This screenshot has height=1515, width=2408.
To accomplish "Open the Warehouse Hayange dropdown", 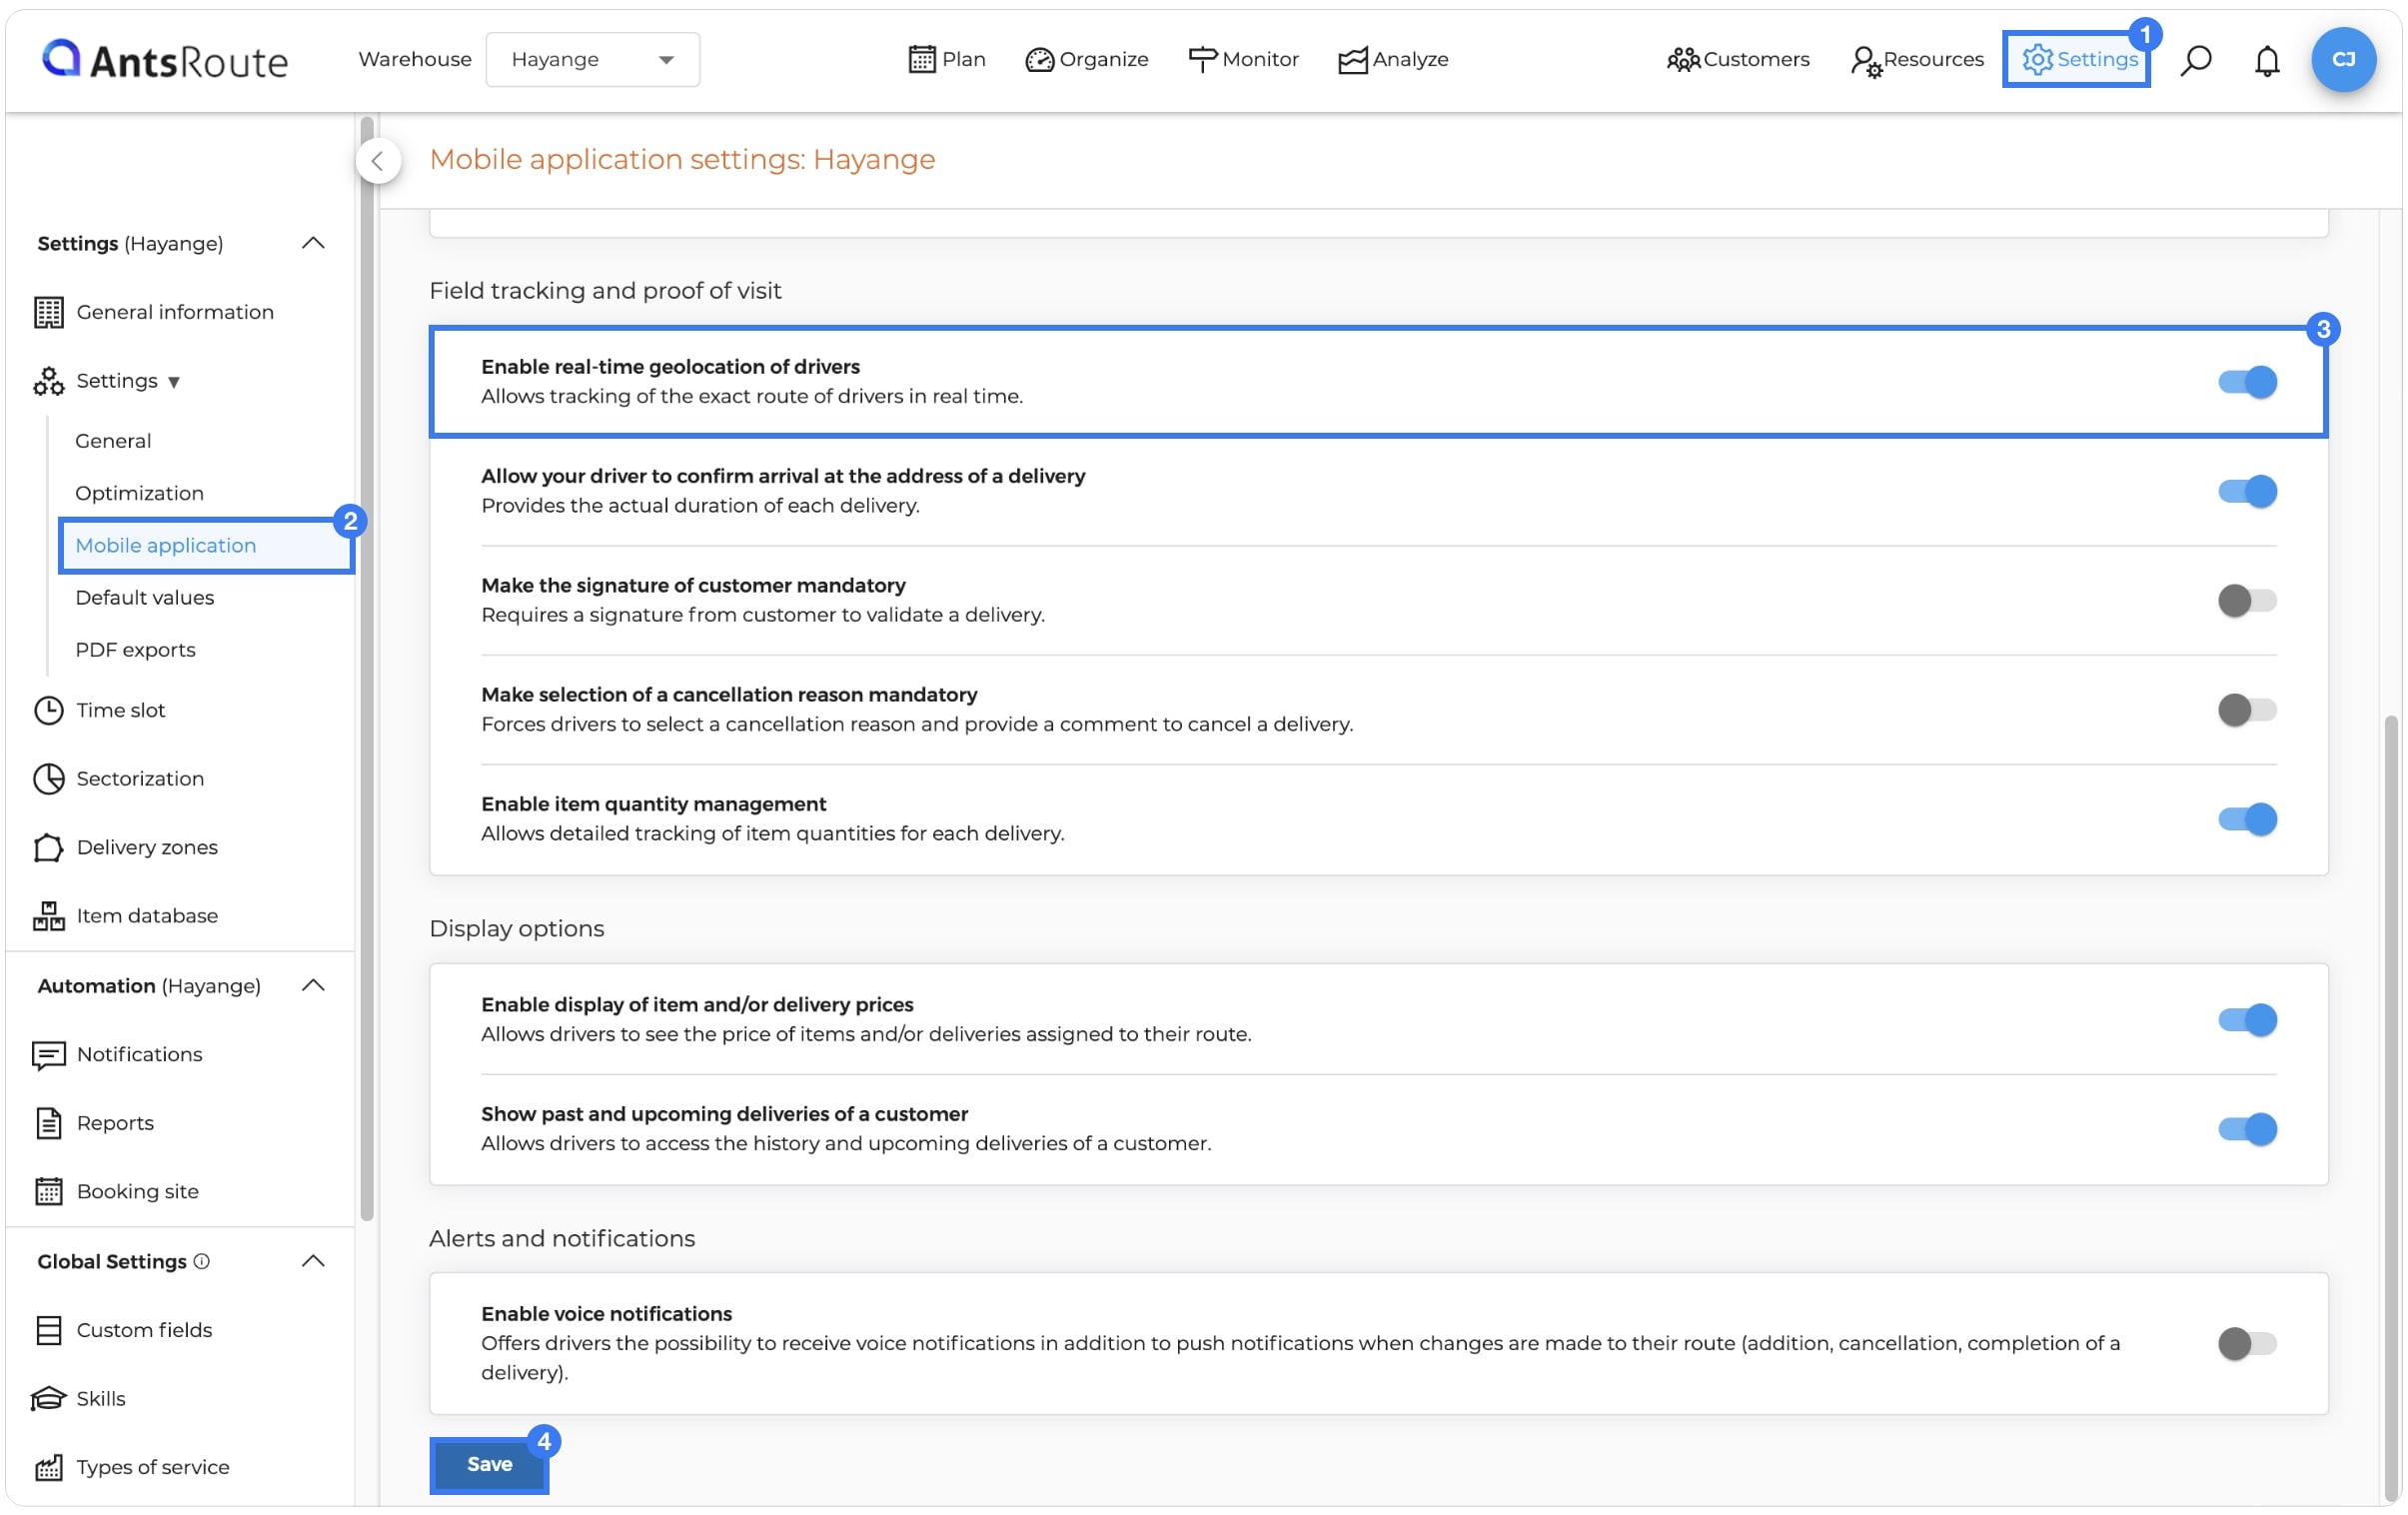I will pyautogui.click(x=592, y=59).
